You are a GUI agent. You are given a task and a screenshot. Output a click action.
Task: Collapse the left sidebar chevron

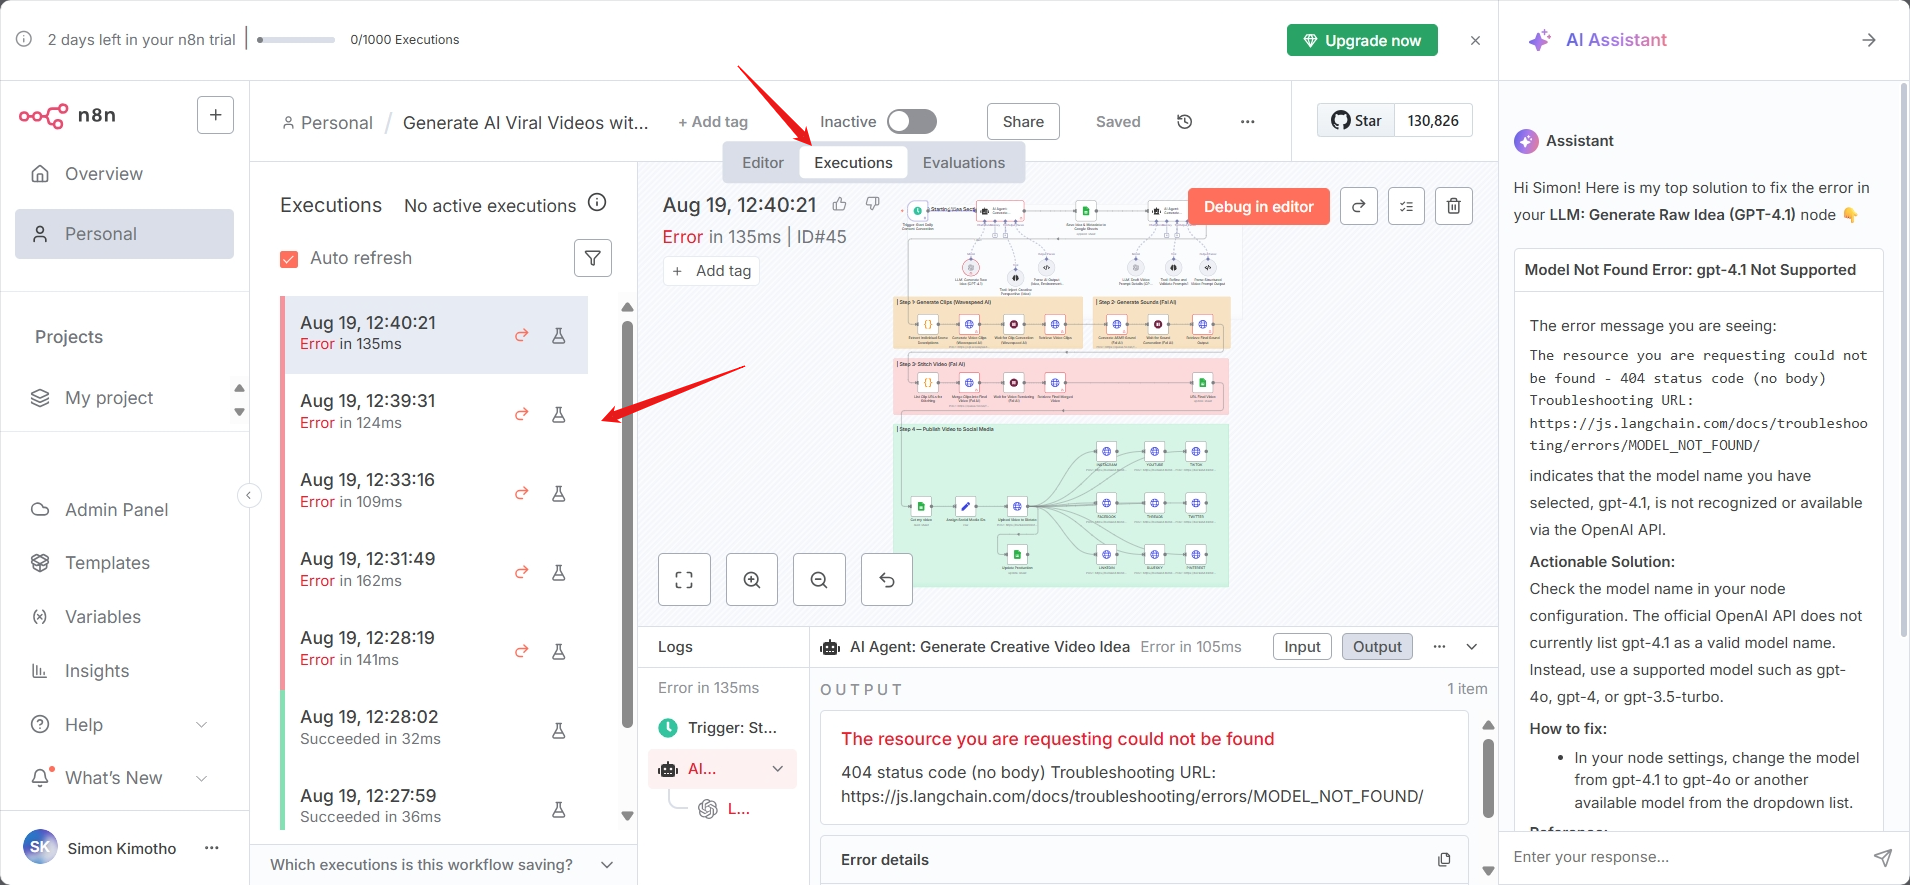tap(249, 496)
